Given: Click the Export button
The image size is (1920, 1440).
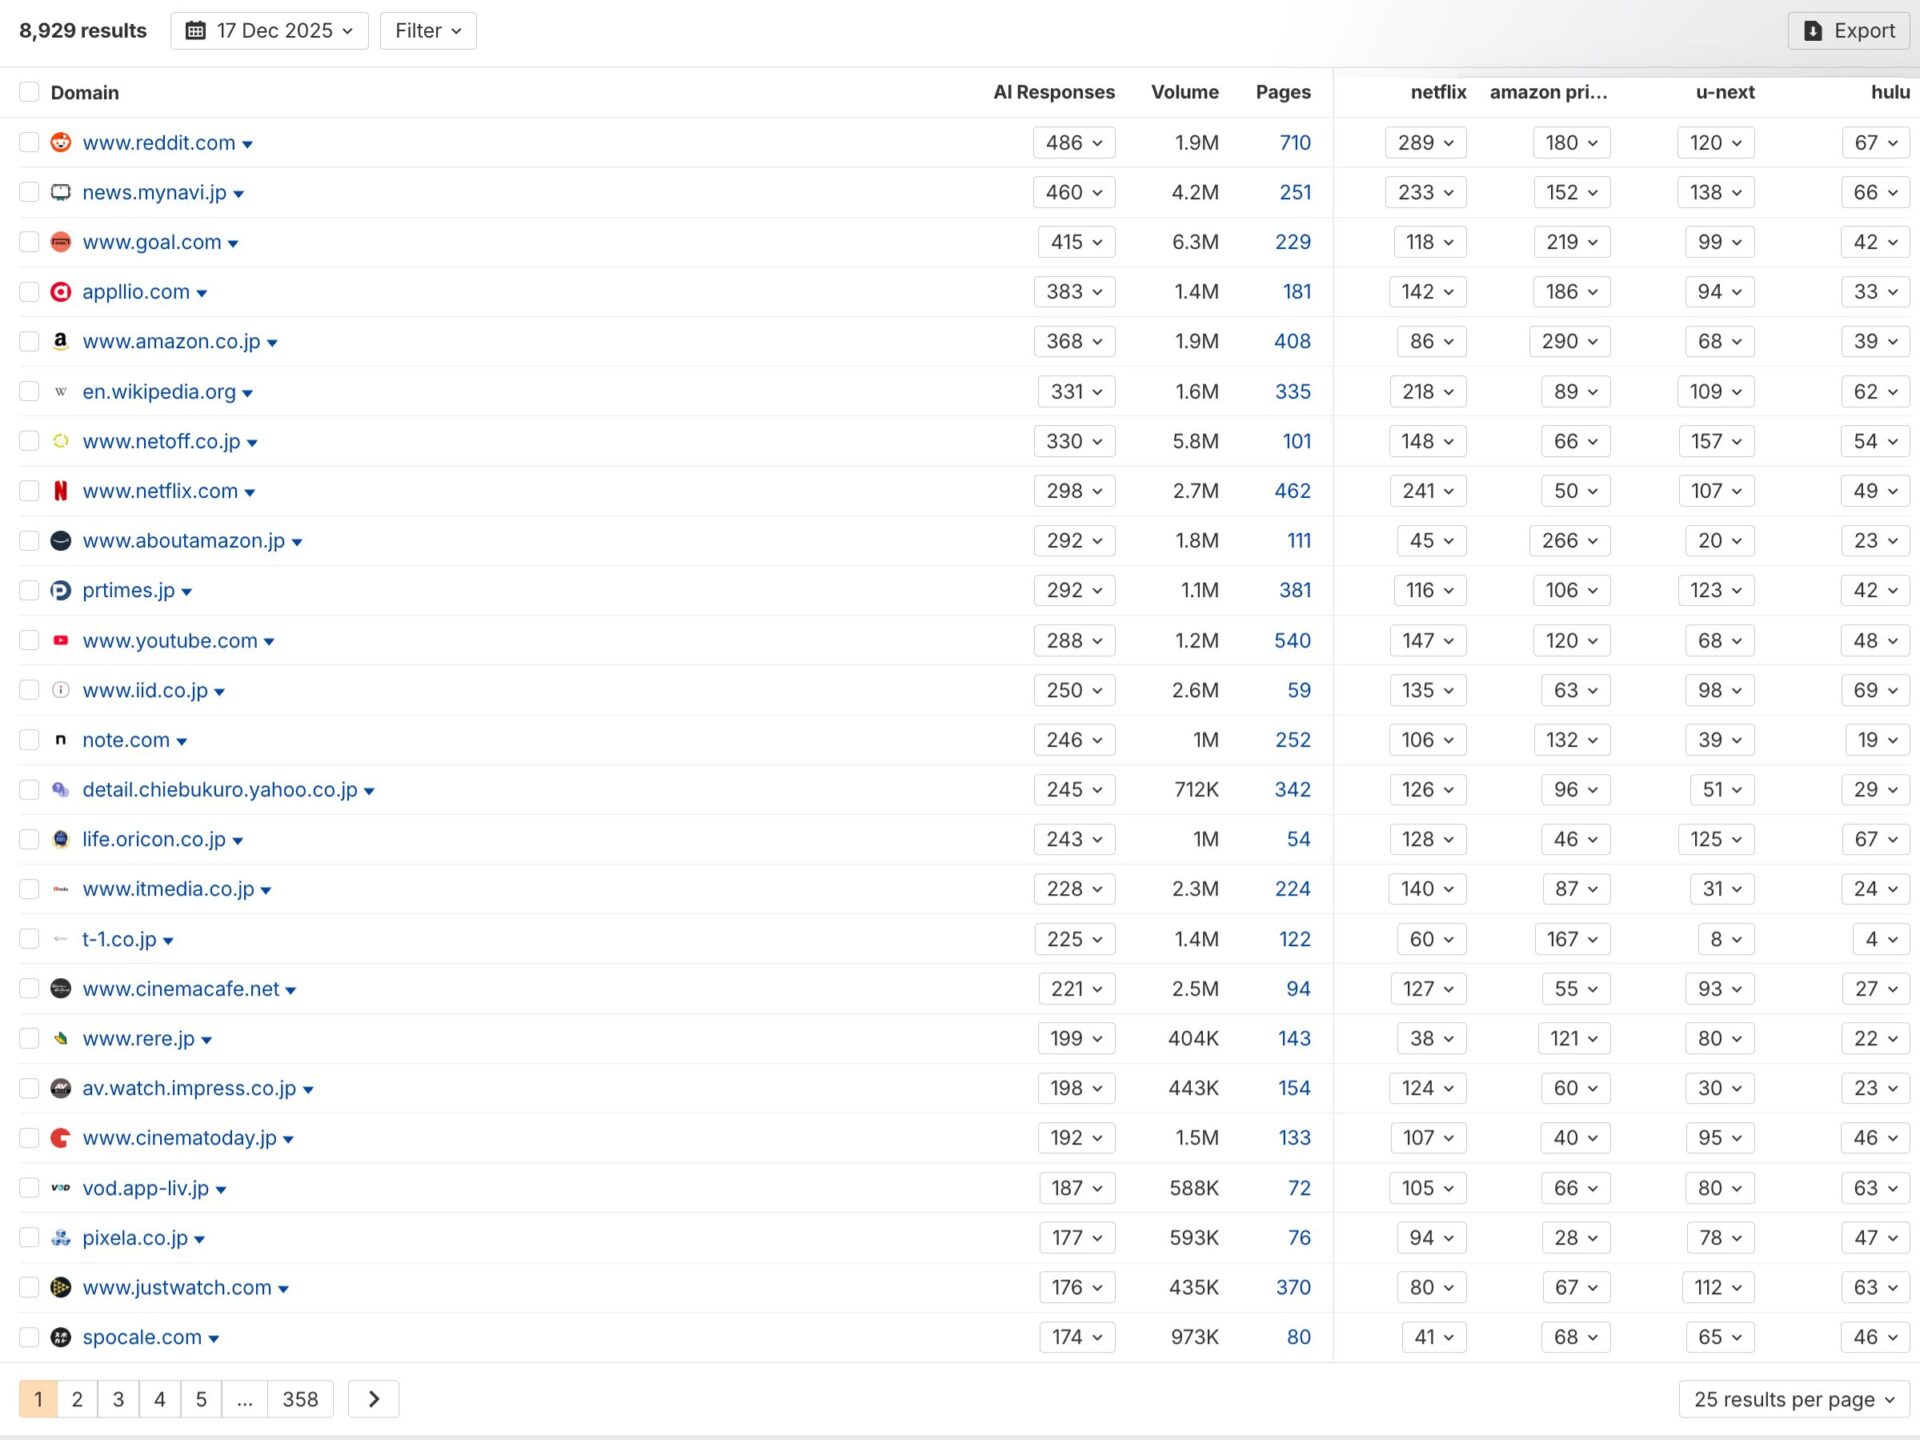Looking at the screenshot, I should pyautogui.click(x=1847, y=30).
